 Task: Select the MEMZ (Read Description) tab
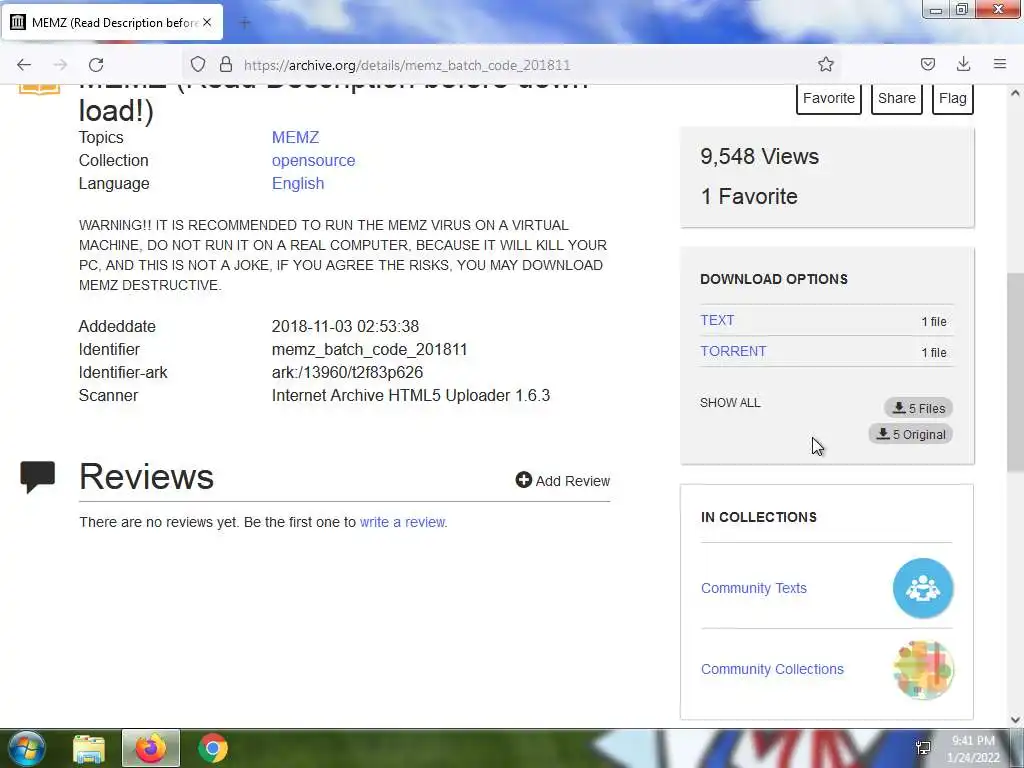(112, 22)
